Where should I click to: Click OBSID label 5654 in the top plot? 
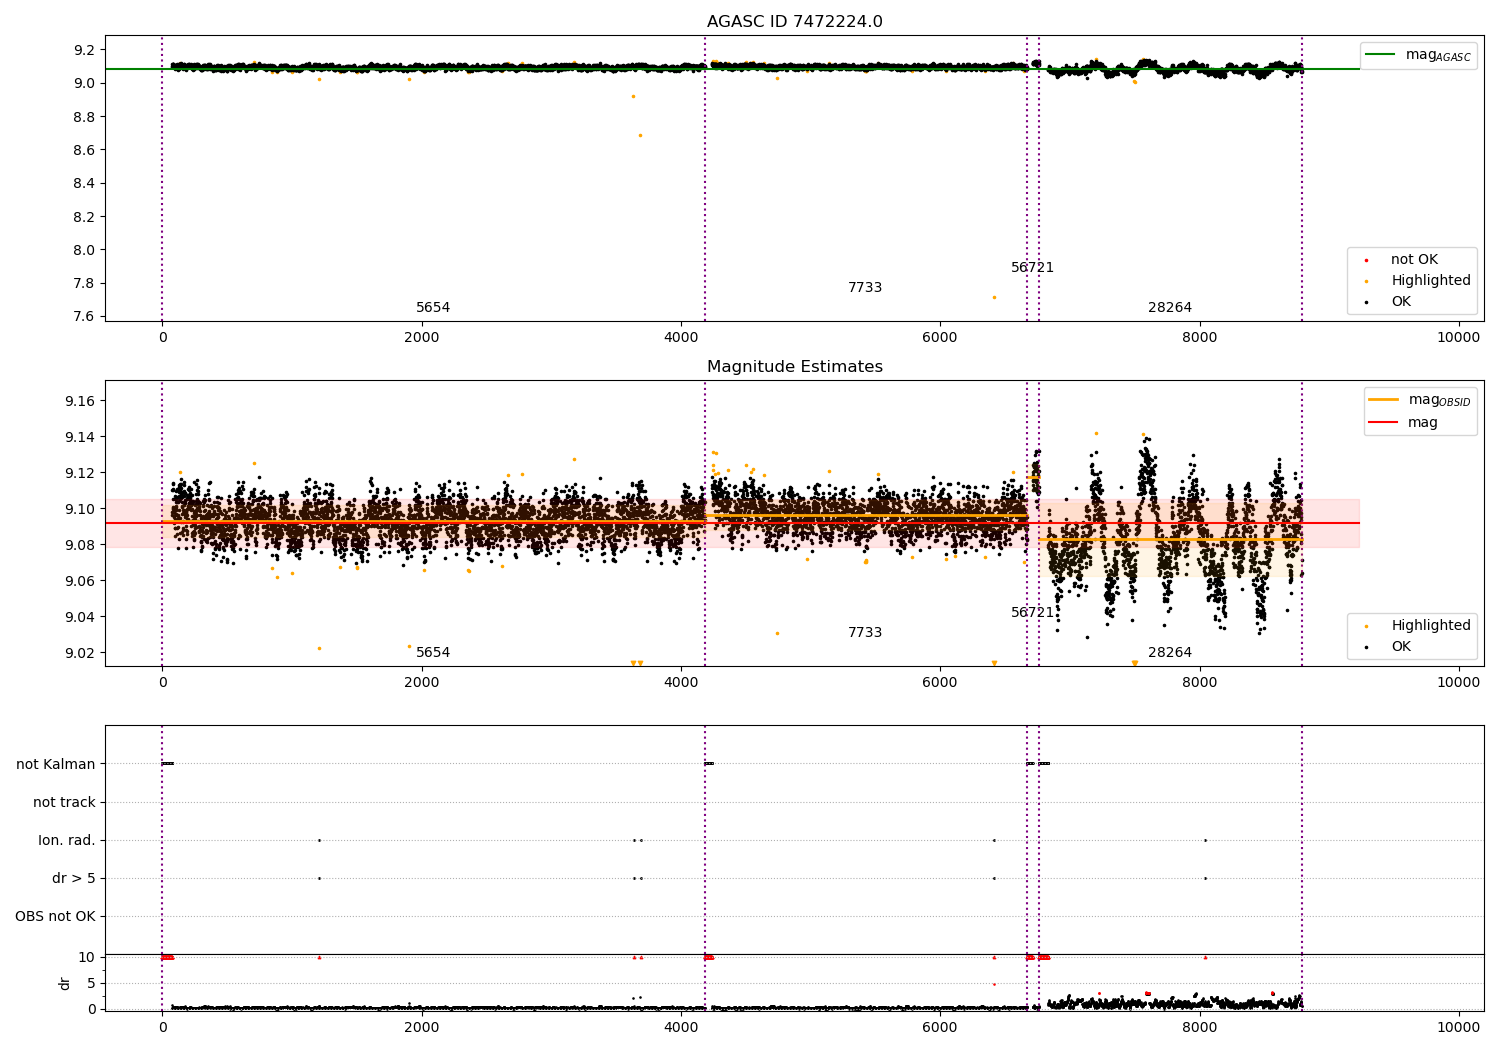433,308
